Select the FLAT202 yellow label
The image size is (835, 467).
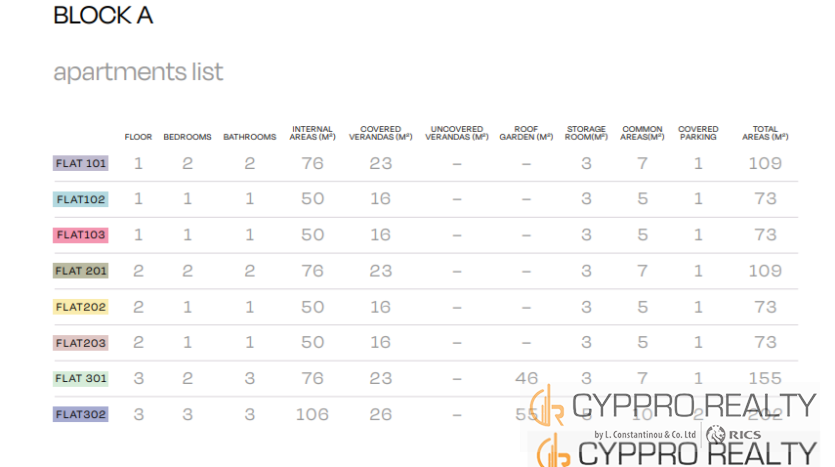[81, 307]
